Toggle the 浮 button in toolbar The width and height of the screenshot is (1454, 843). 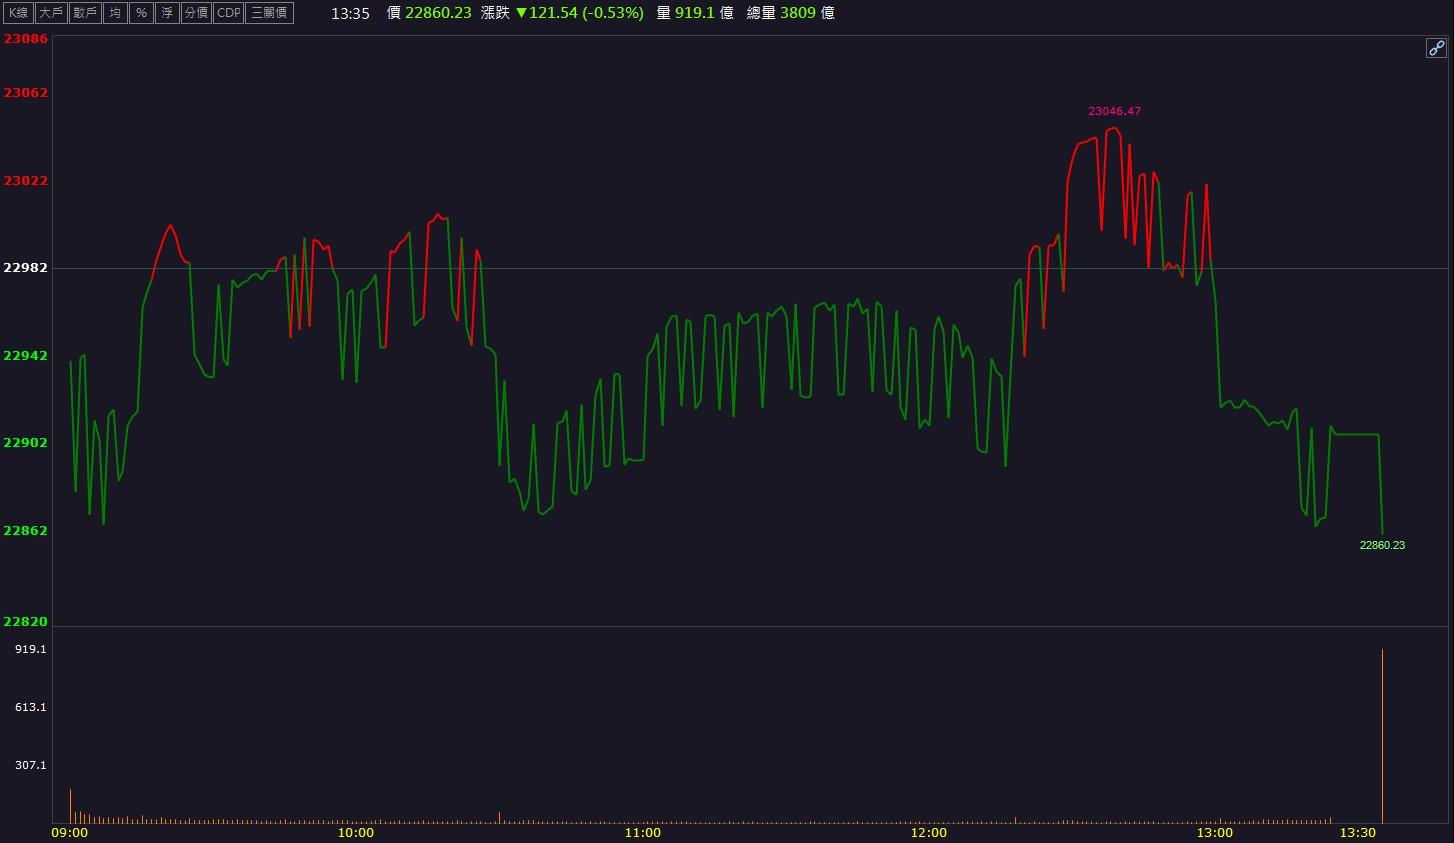pos(167,13)
